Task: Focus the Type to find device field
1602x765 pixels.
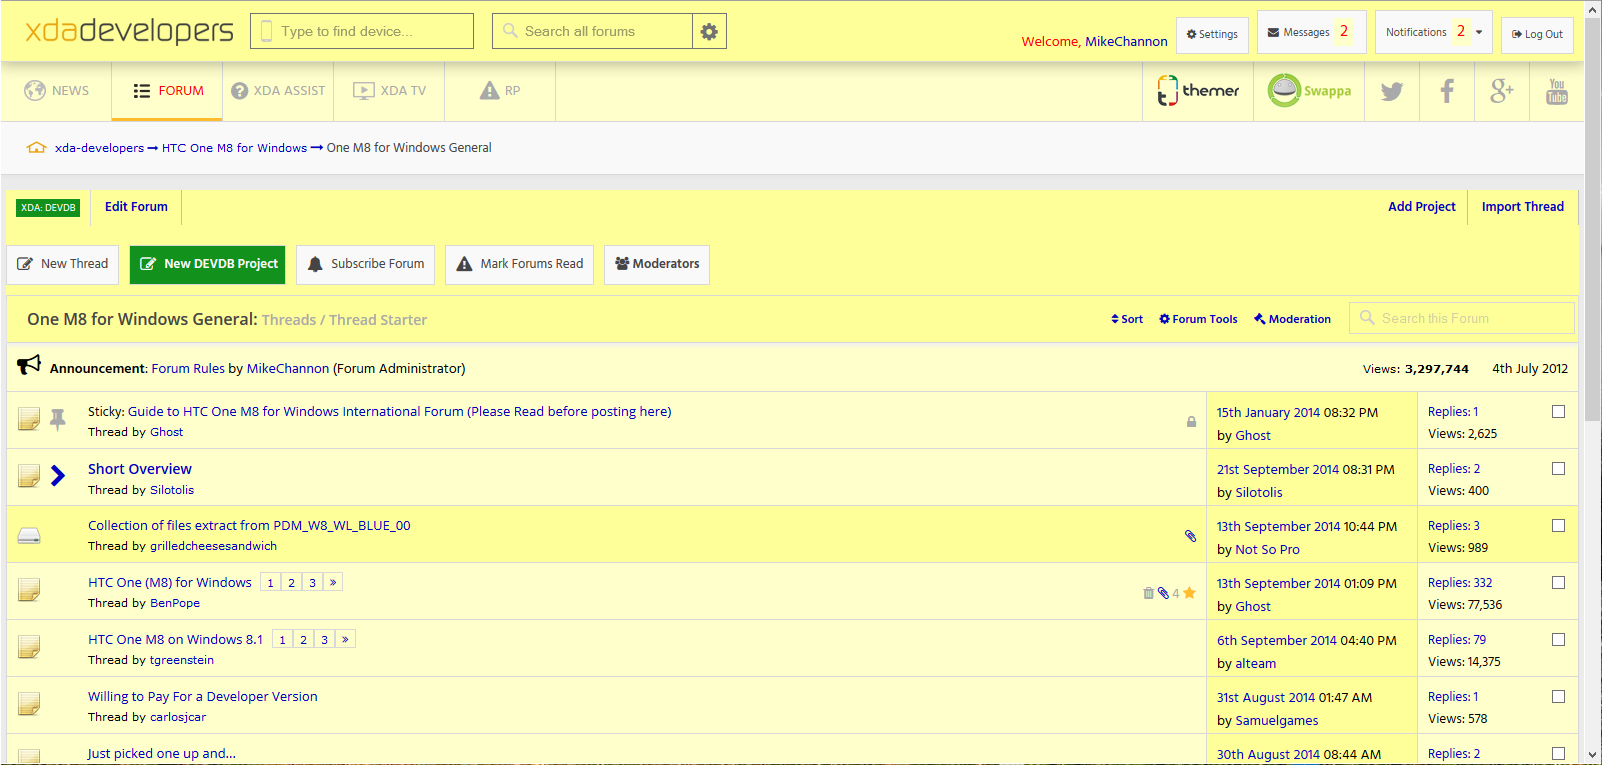Action: [x=362, y=31]
